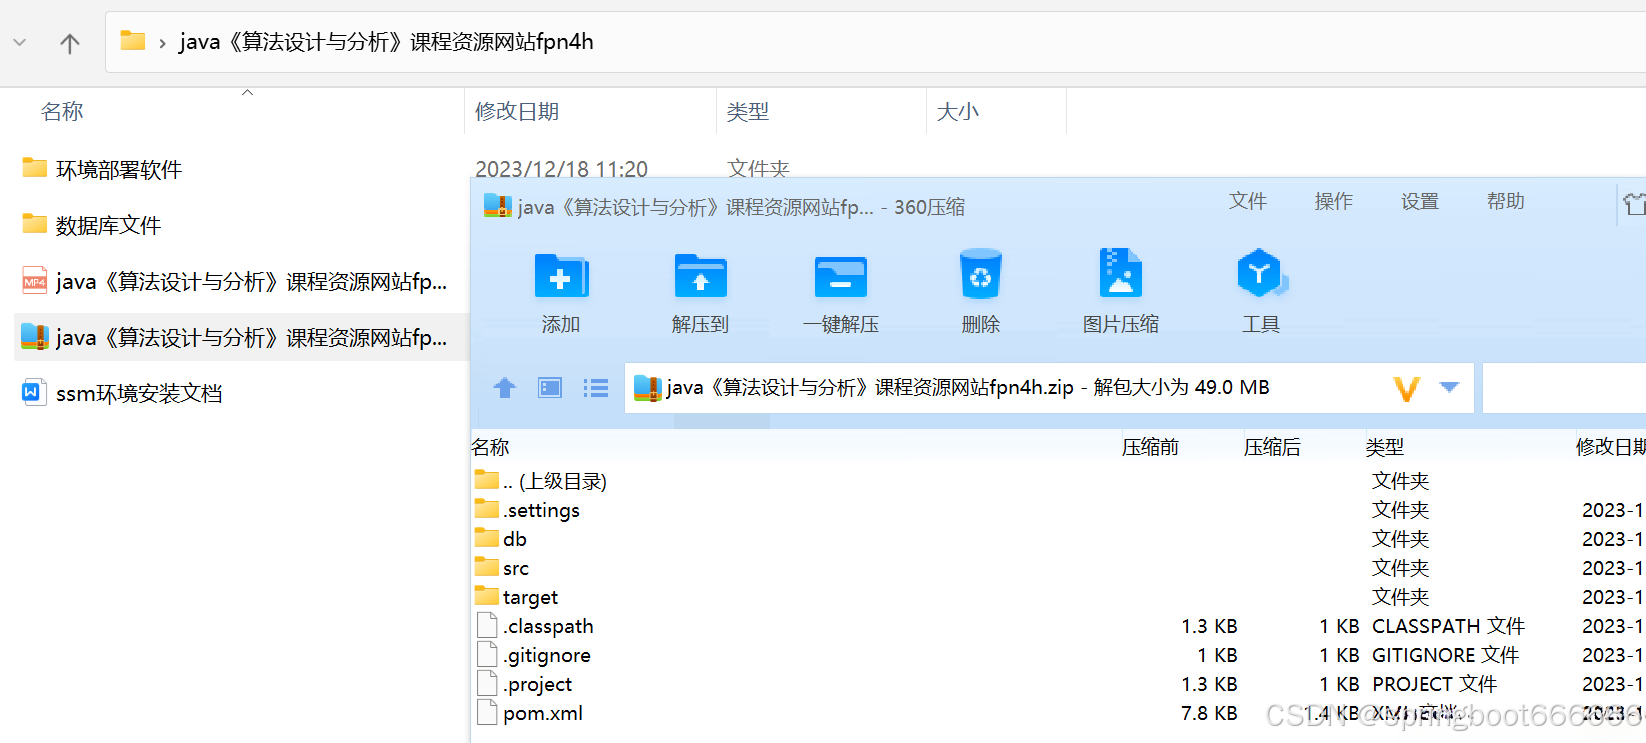
Task: Click the Explorer address bar path text
Action: (x=386, y=42)
